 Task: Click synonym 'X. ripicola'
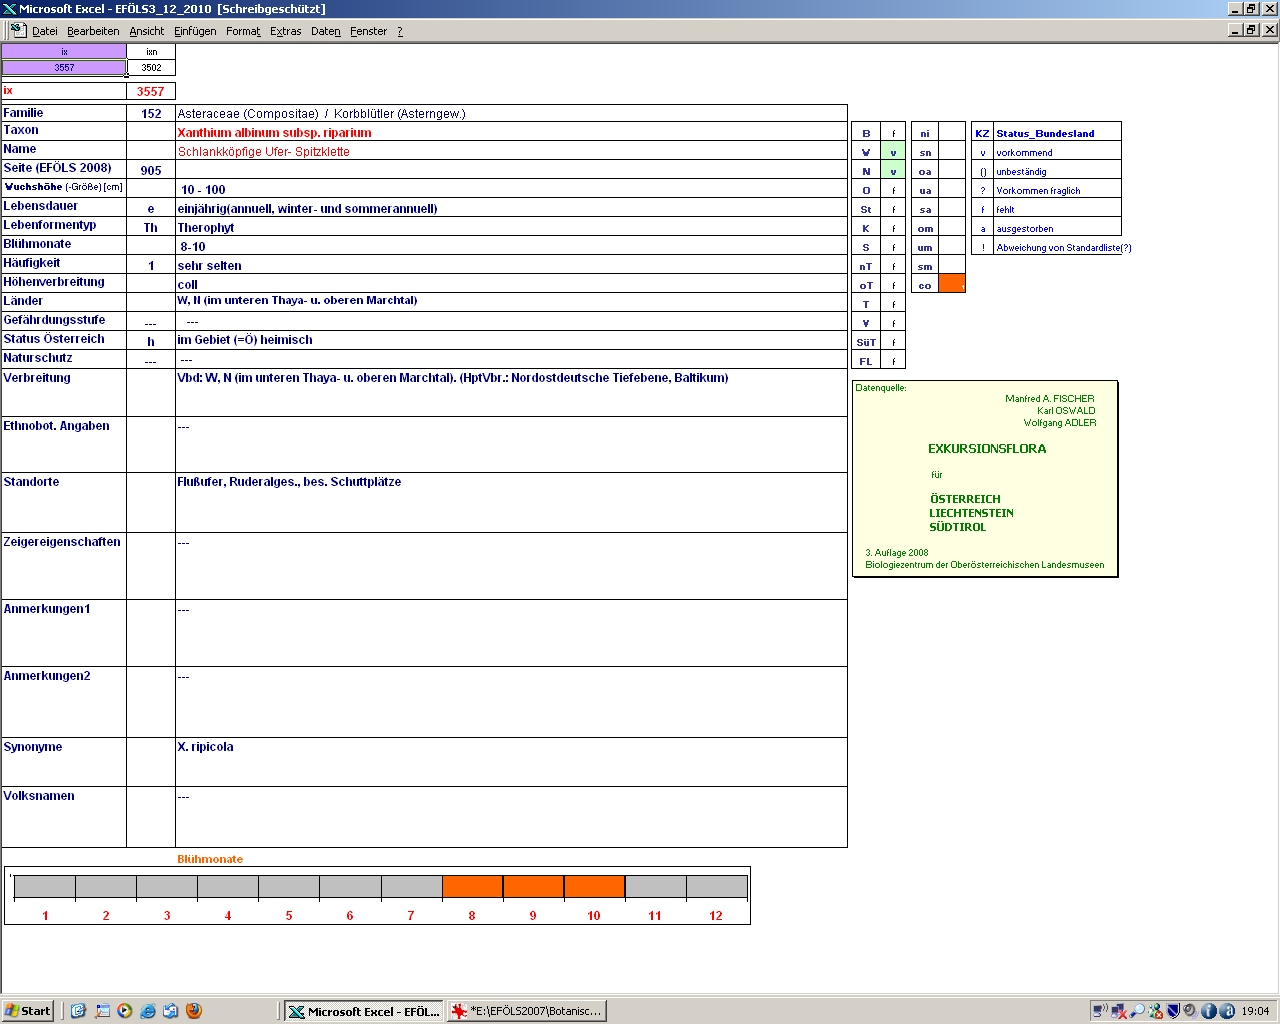tap(205, 746)
